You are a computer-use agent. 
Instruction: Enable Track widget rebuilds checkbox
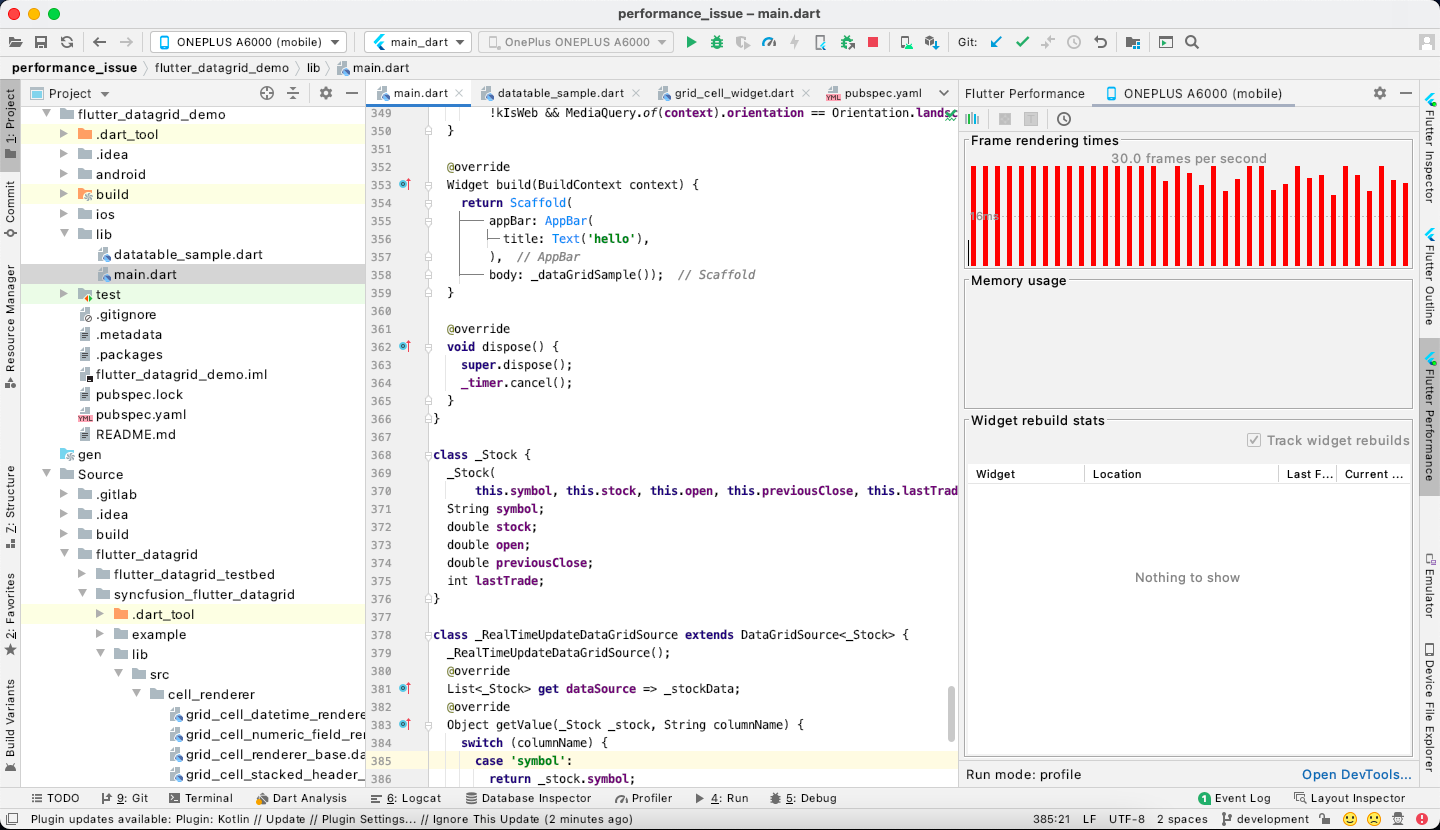point(1253,440)
